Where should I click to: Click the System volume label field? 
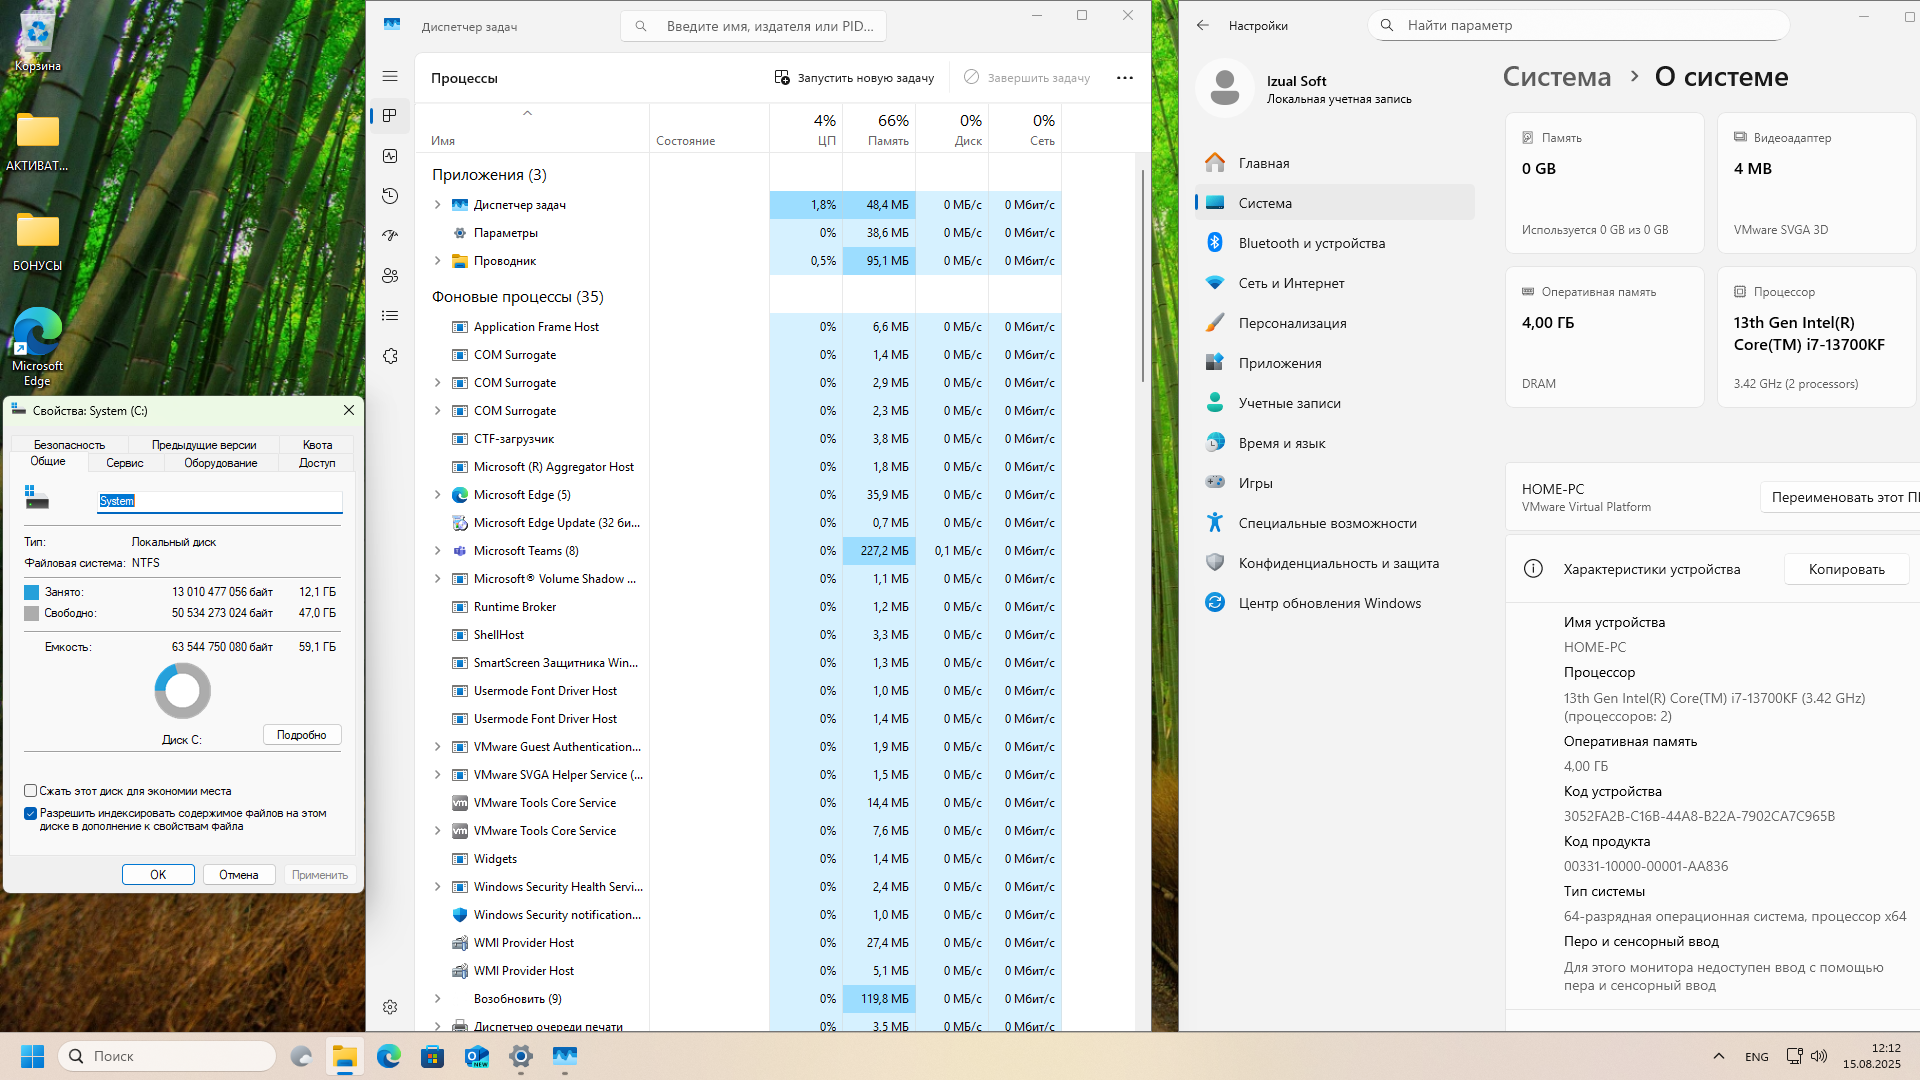(219, 501)
